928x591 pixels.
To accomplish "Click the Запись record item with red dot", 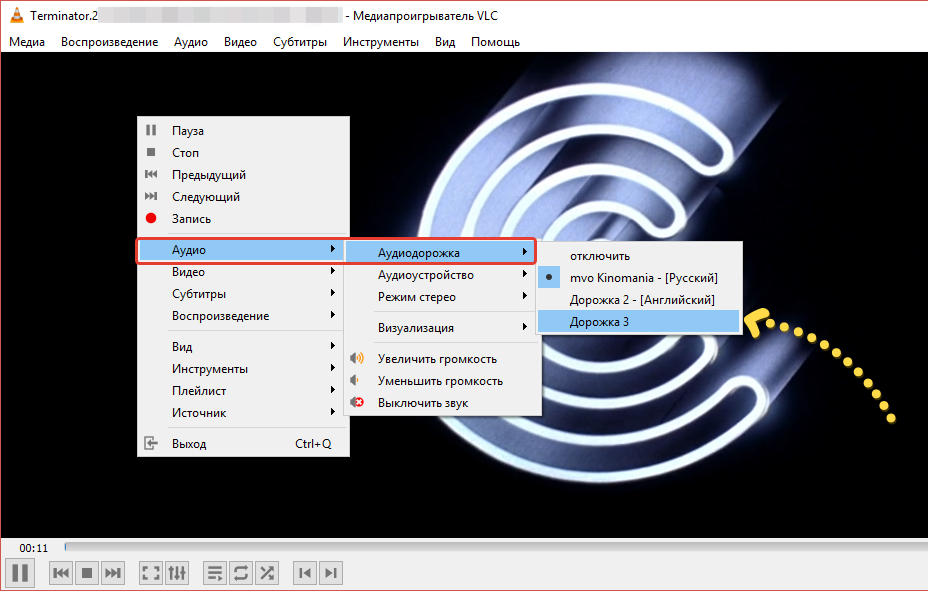I will coord(191,219).
